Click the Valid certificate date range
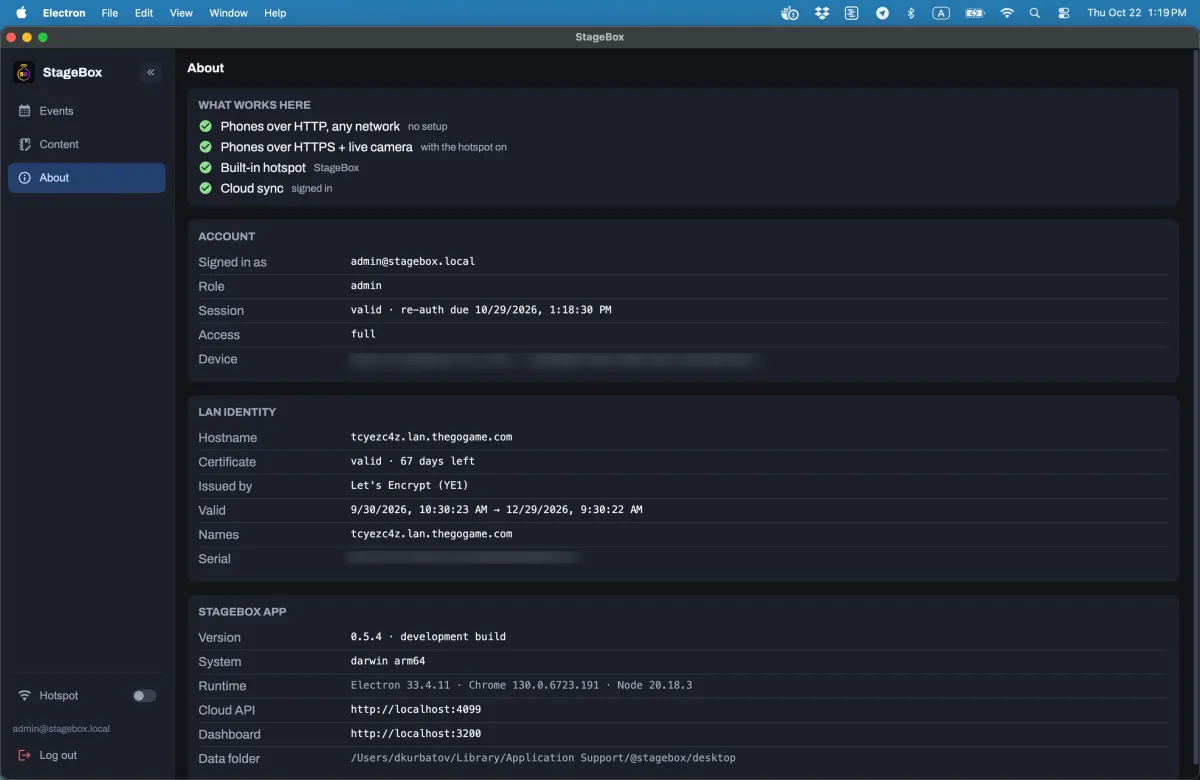This screenshot has height=780, width=1200. tap(496, 510)
